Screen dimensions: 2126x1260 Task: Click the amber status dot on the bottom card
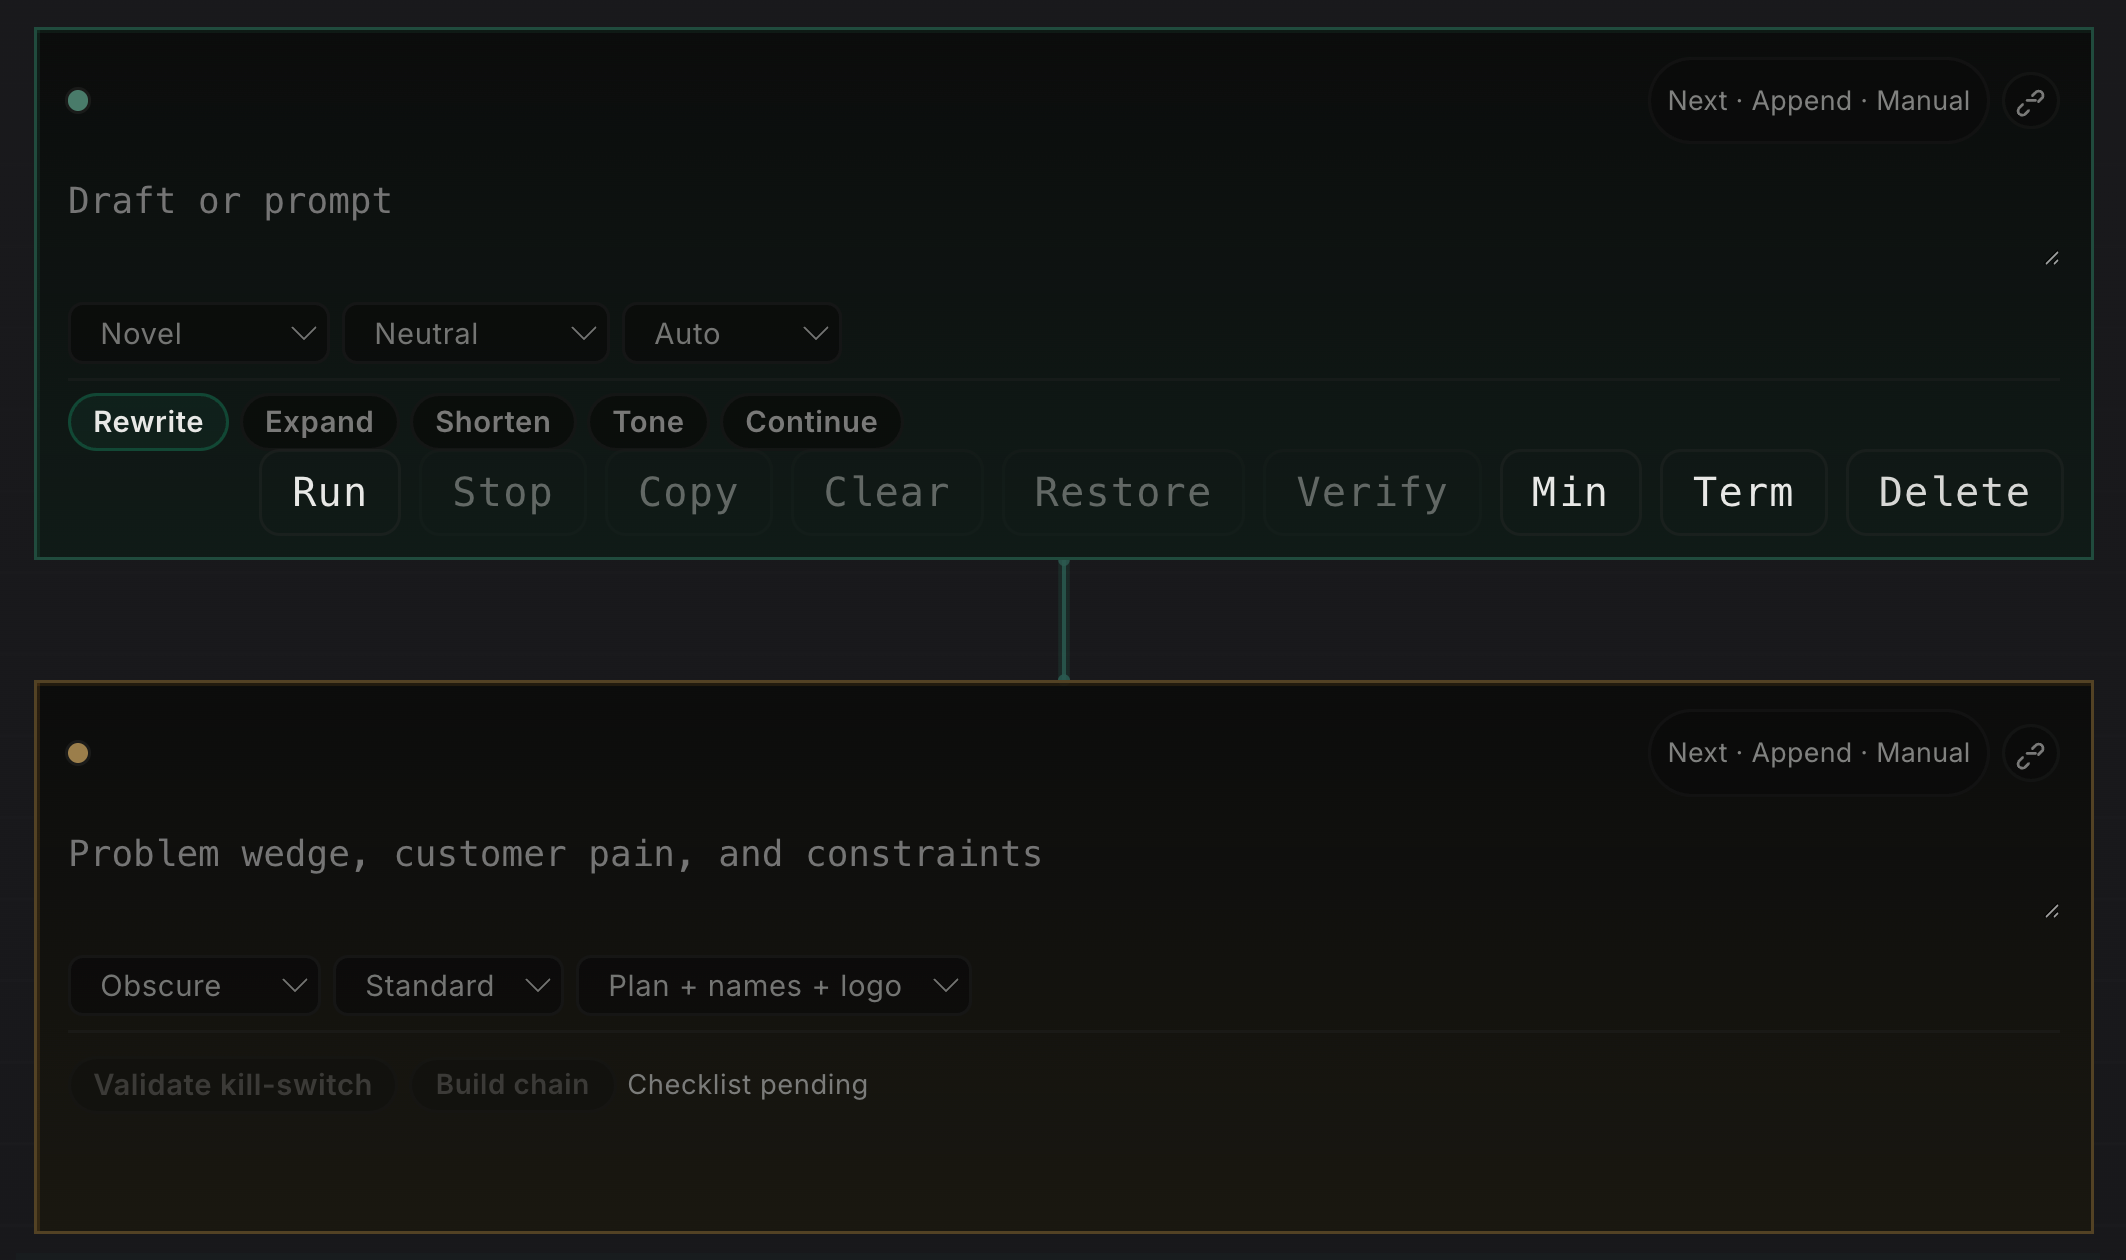78,753
